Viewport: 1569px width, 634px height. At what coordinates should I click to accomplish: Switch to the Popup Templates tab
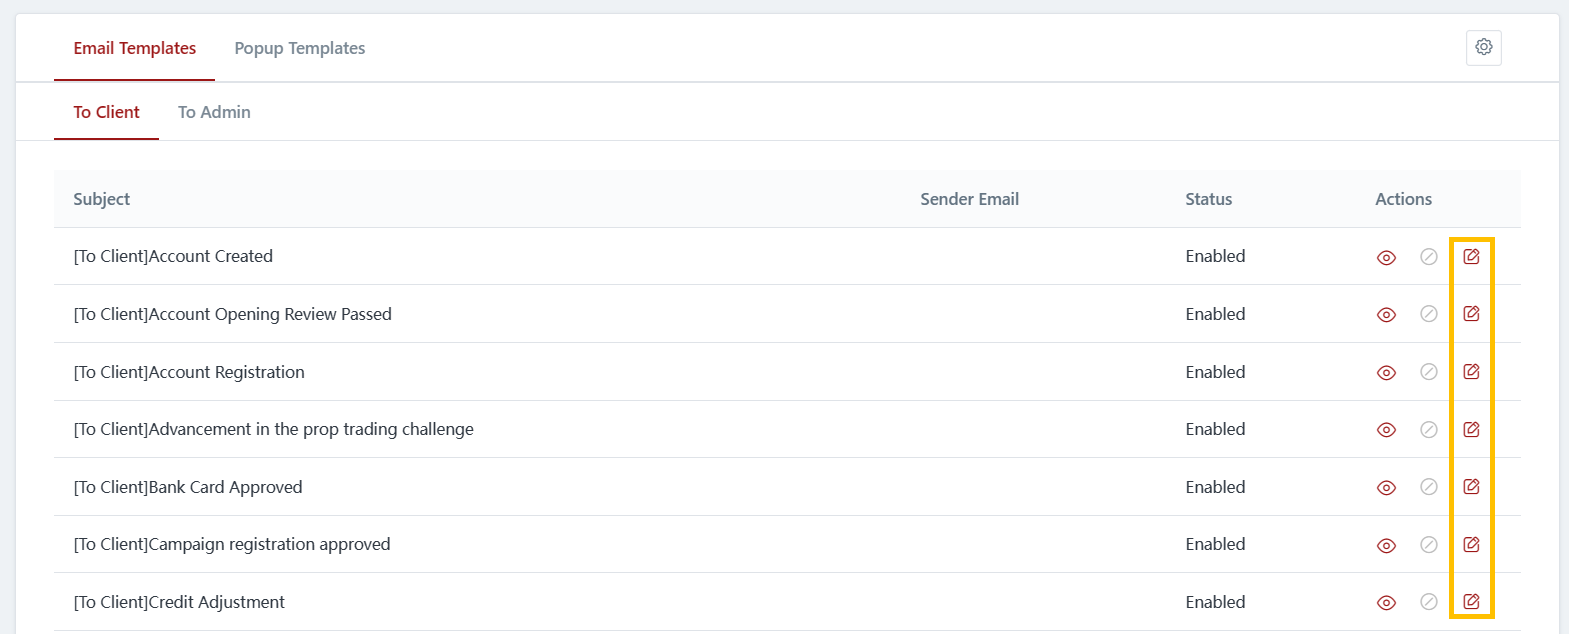(299, 48)
